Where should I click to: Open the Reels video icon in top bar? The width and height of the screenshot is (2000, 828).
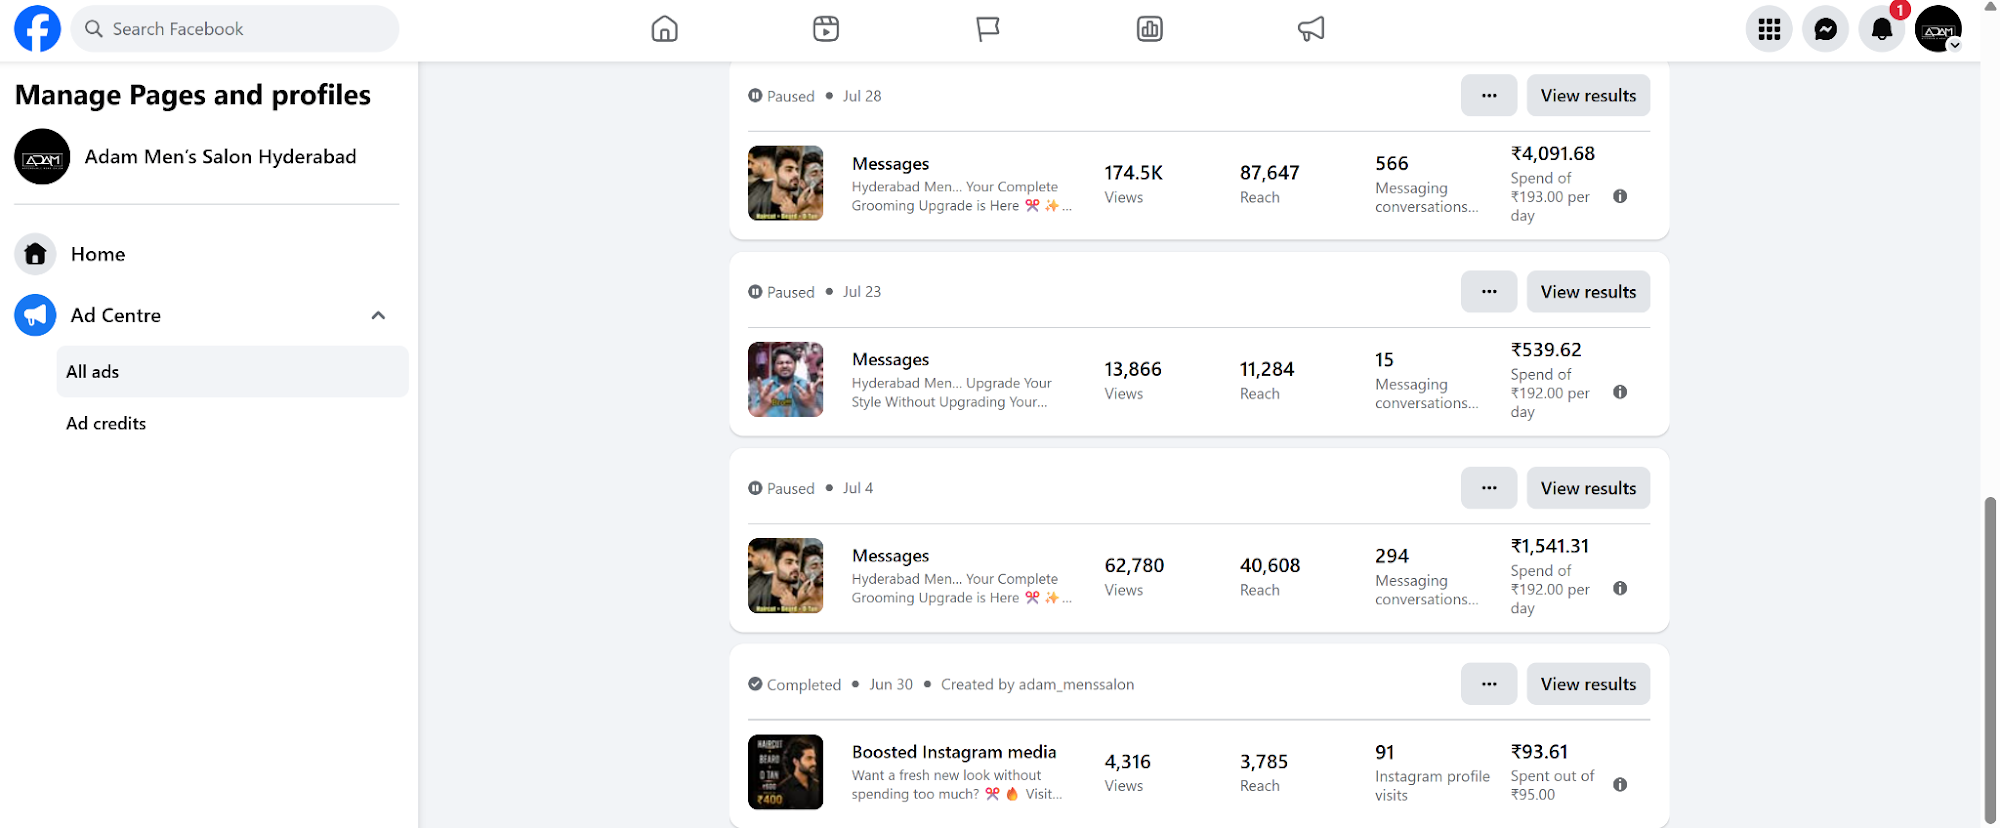click(826, 29)
